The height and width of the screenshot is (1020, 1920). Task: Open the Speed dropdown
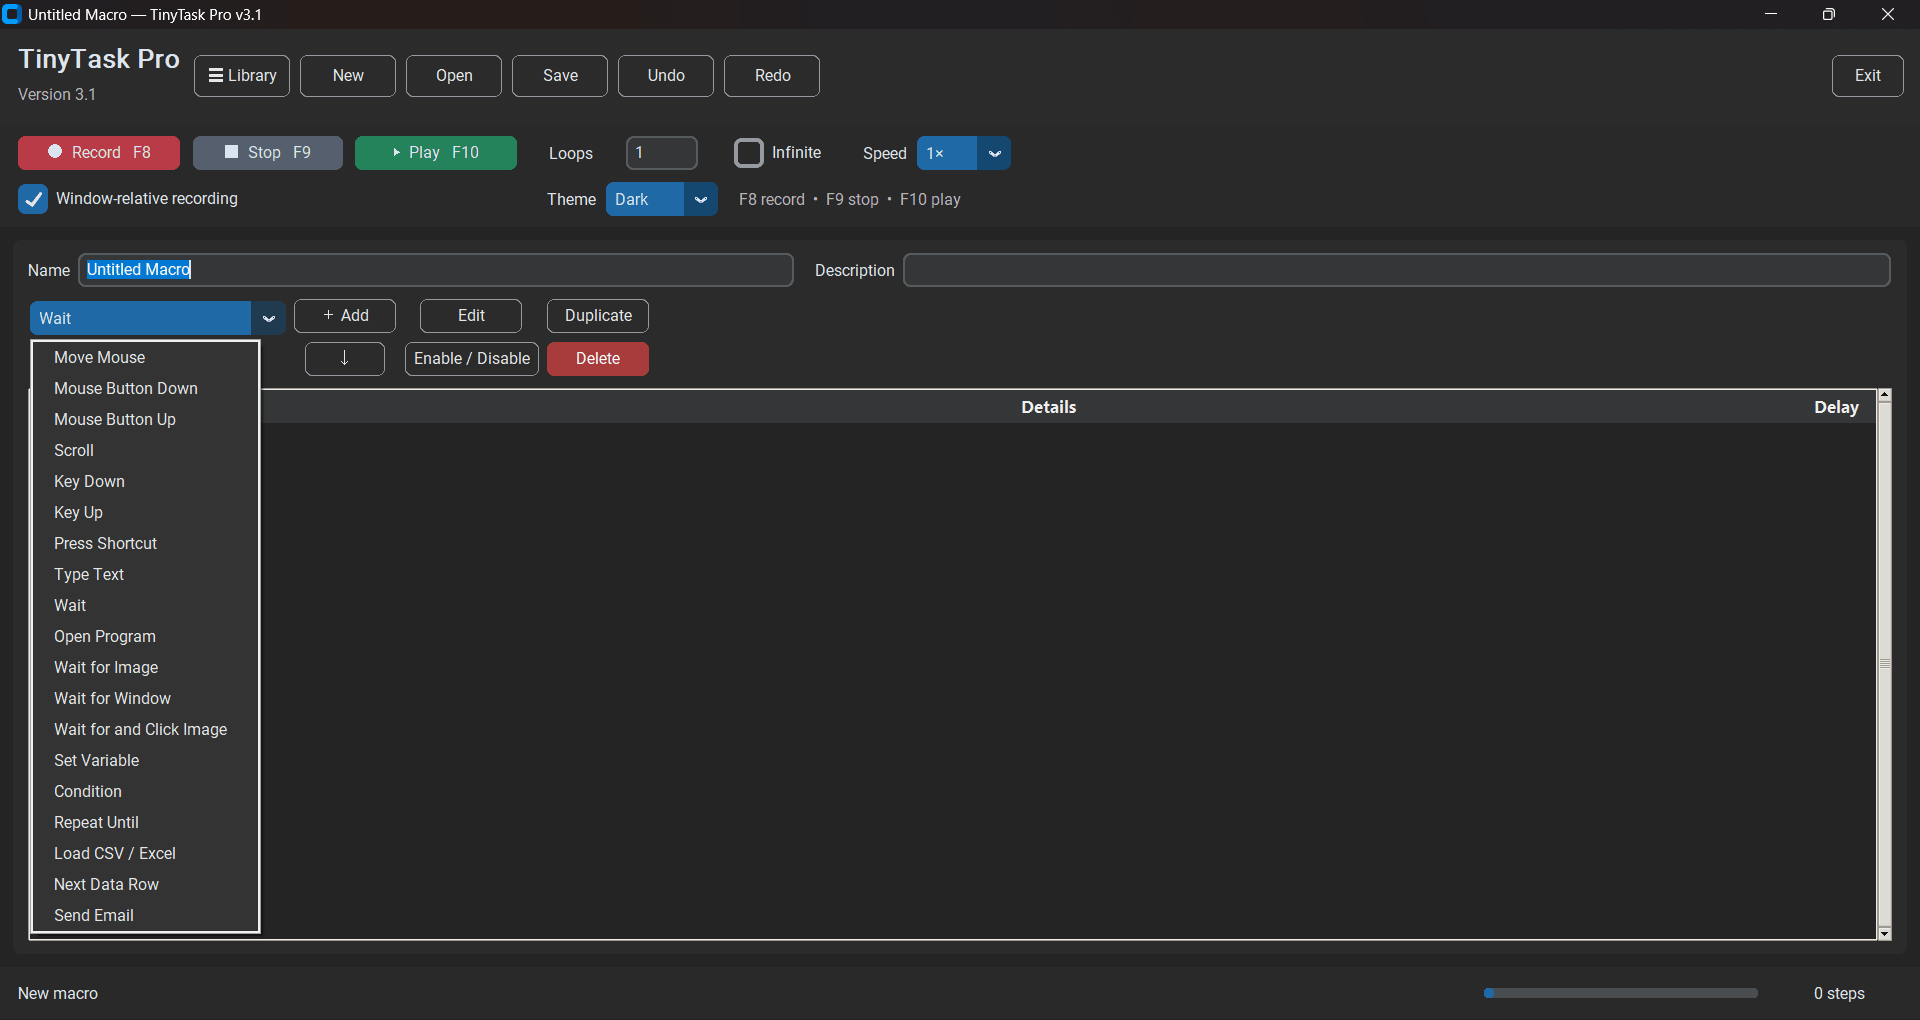(963, 153)
